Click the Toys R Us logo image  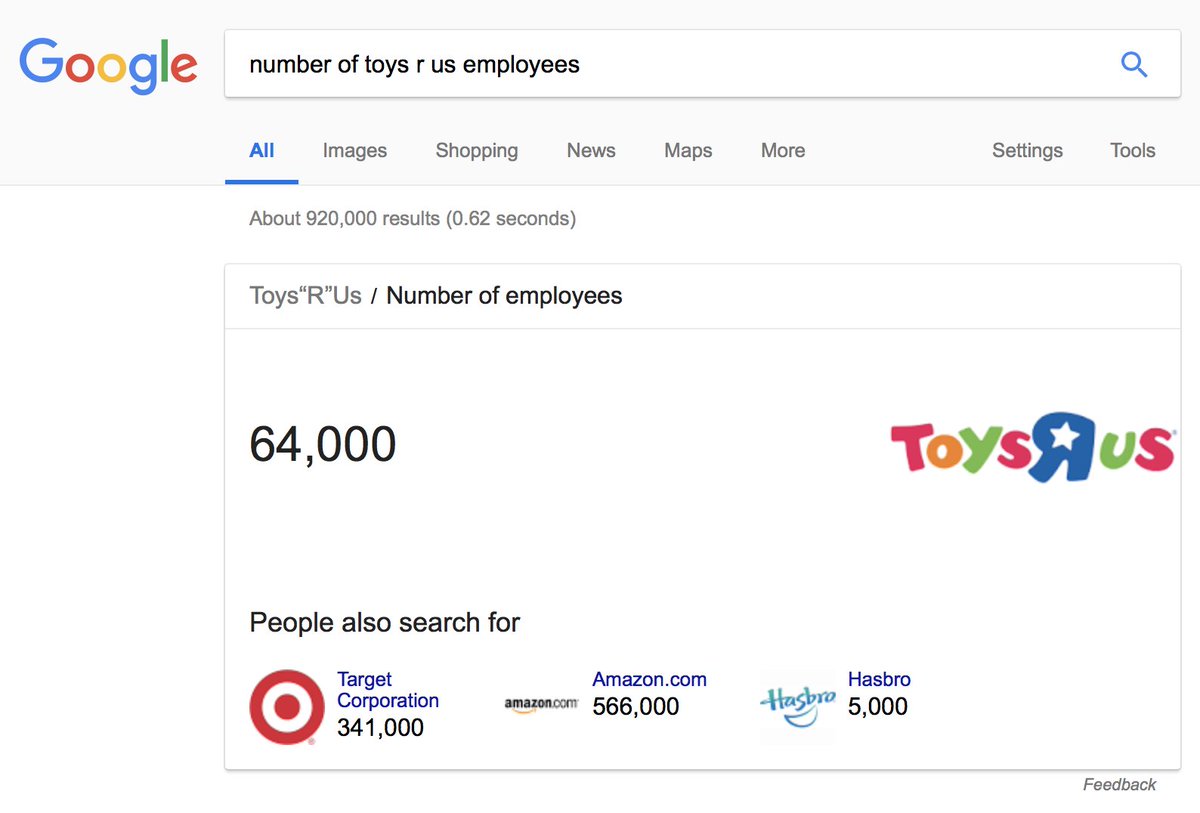[x=1032, y=447]
